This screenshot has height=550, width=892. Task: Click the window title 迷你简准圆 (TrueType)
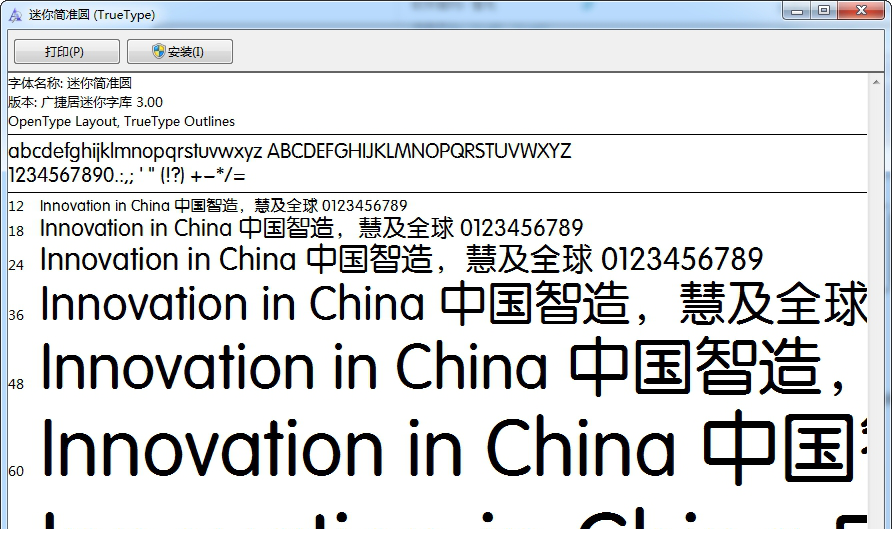click(x=92, y=15)
